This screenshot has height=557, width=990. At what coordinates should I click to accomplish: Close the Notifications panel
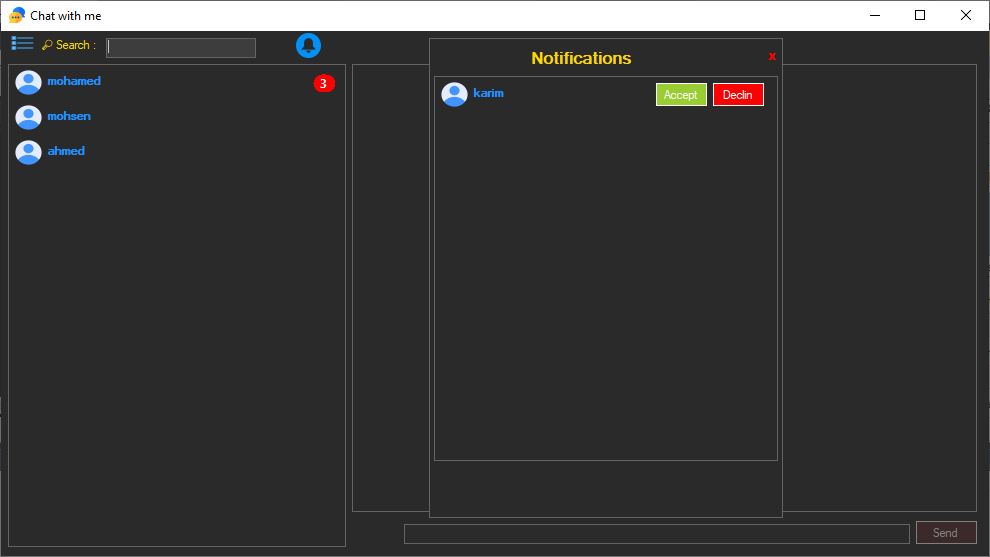coord(772,57)
